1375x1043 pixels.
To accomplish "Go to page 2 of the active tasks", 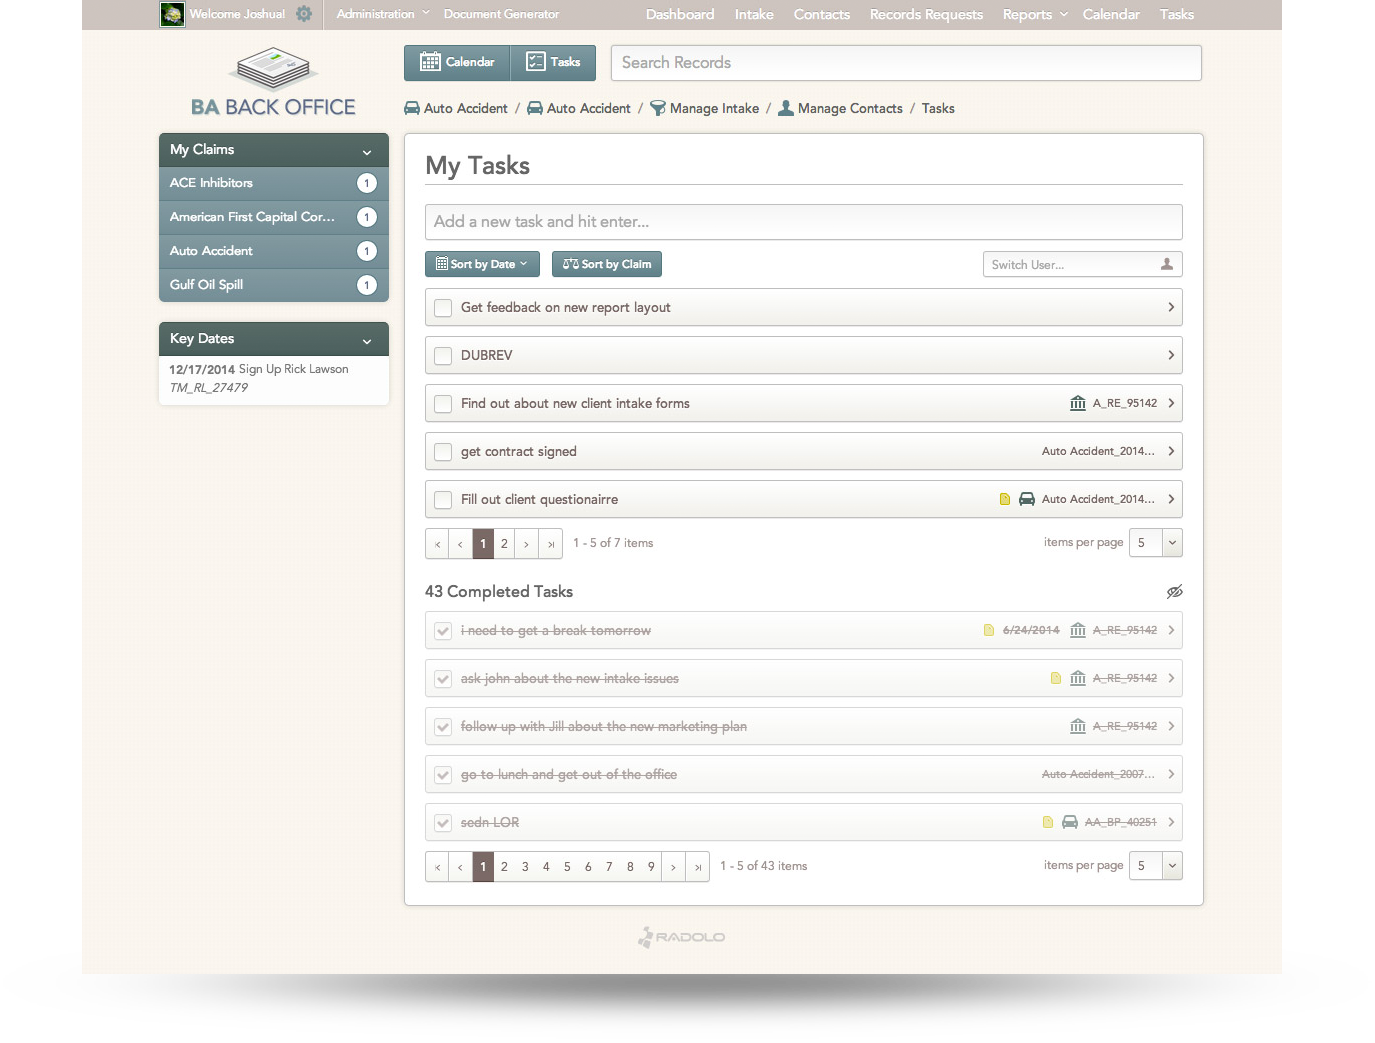I will (504, 543).
